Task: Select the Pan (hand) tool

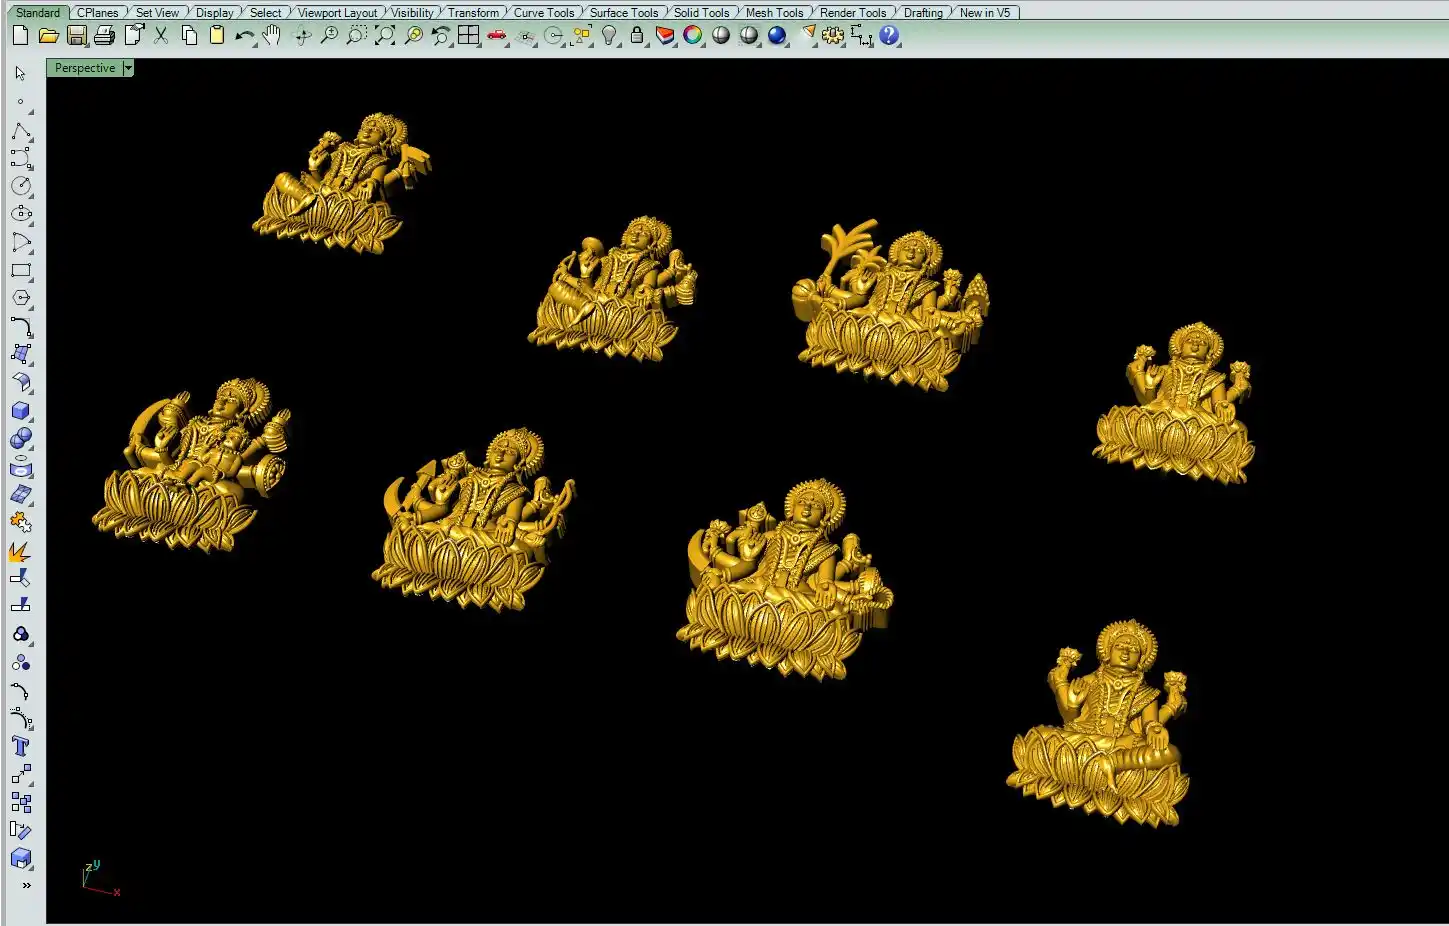Action: 272,36
